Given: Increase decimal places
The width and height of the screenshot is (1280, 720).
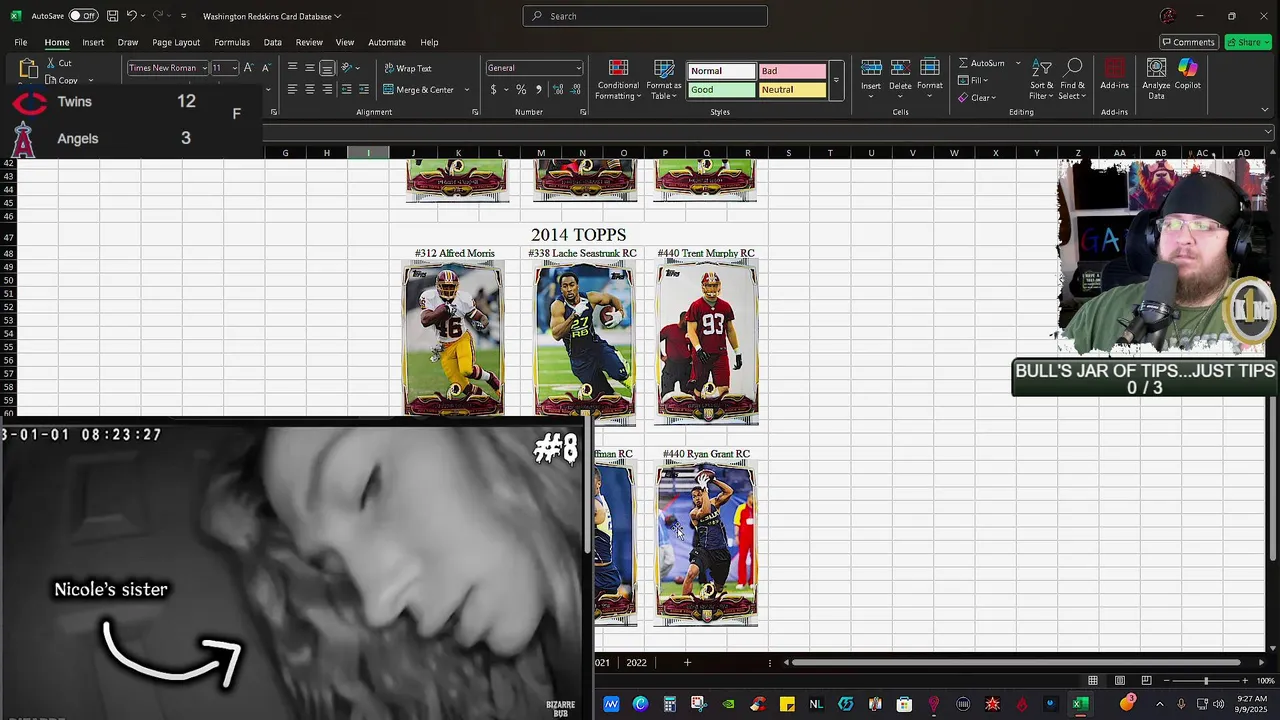Looking at the screenshot, I should (x=558, y=89).
